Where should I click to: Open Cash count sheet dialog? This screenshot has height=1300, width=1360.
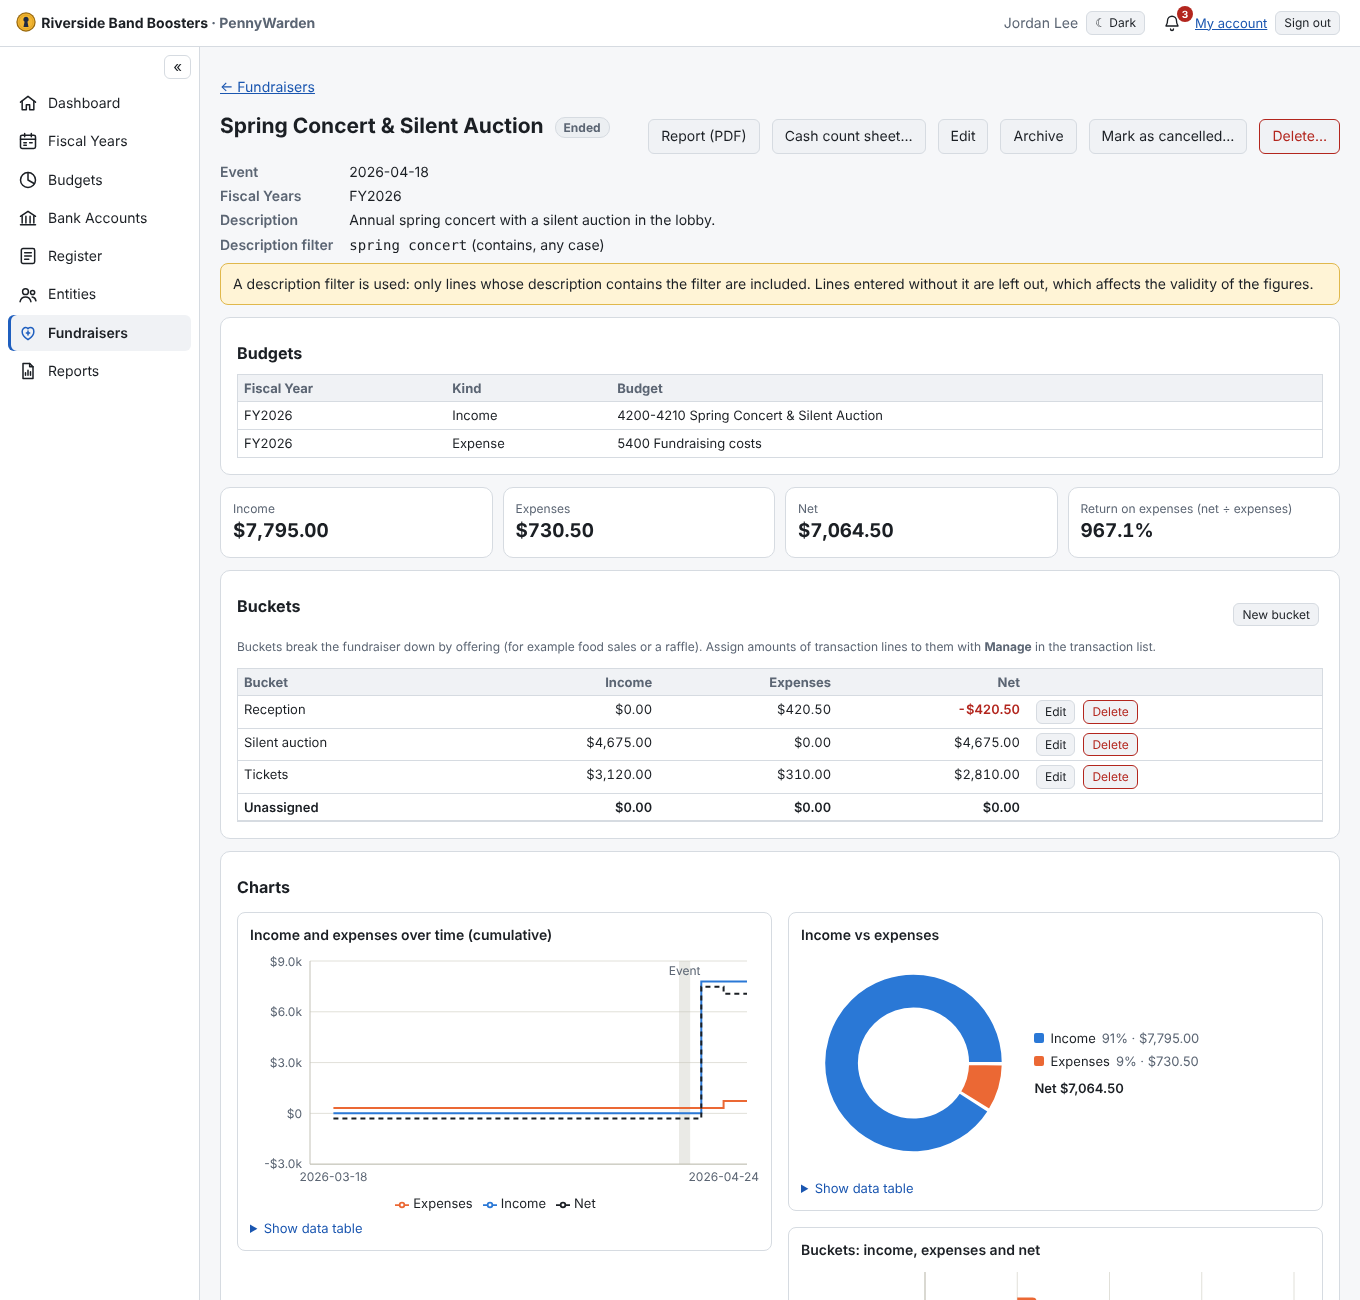point(849,136)
